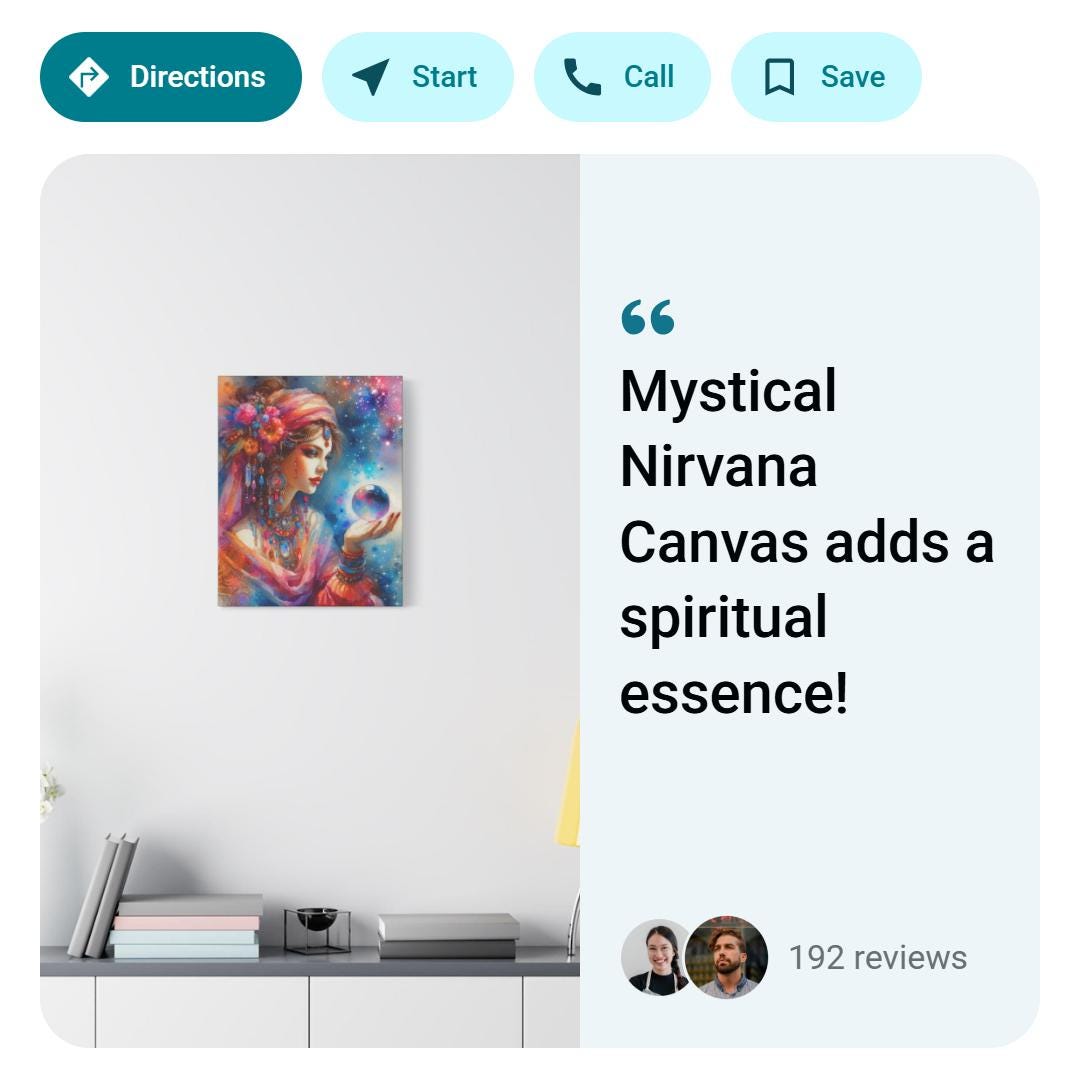Click the black bowl in the photo
1080x1080 pixels.
(317, 919)
